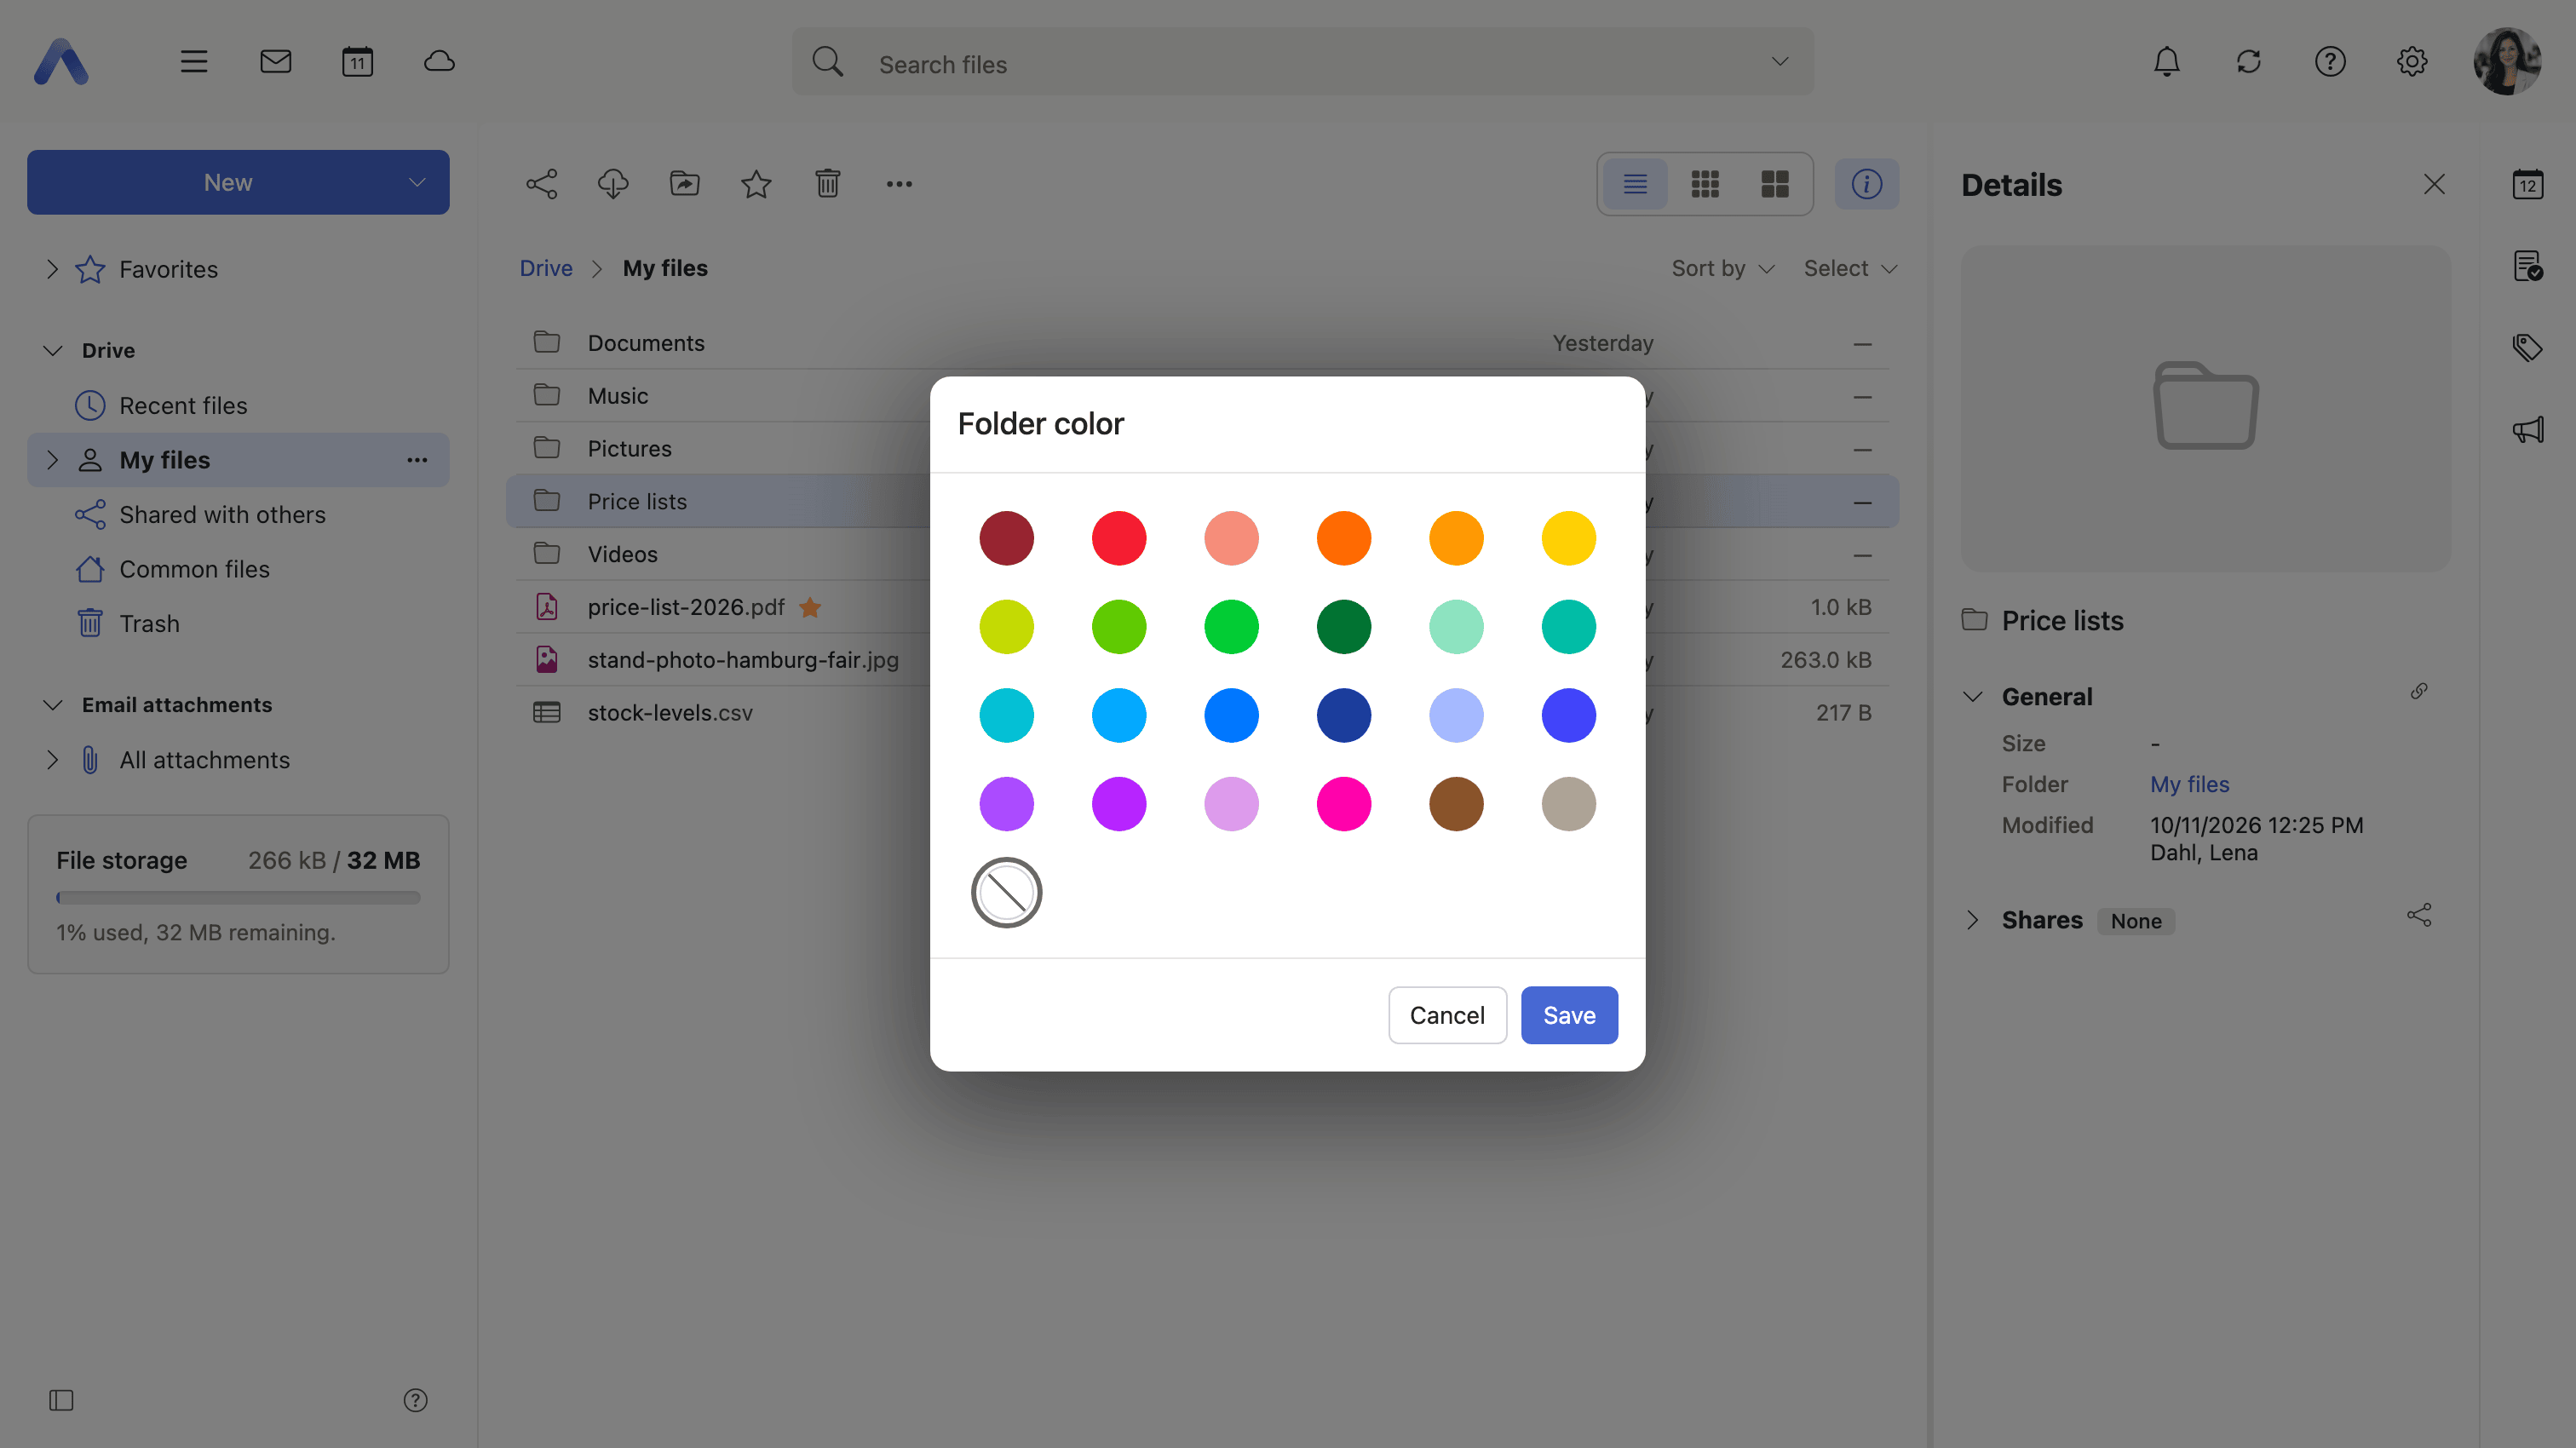Screen dimensions: 2576x1448
Task: Click the Search files input field
Action: pyautogui.click(x=1302, y=62)
